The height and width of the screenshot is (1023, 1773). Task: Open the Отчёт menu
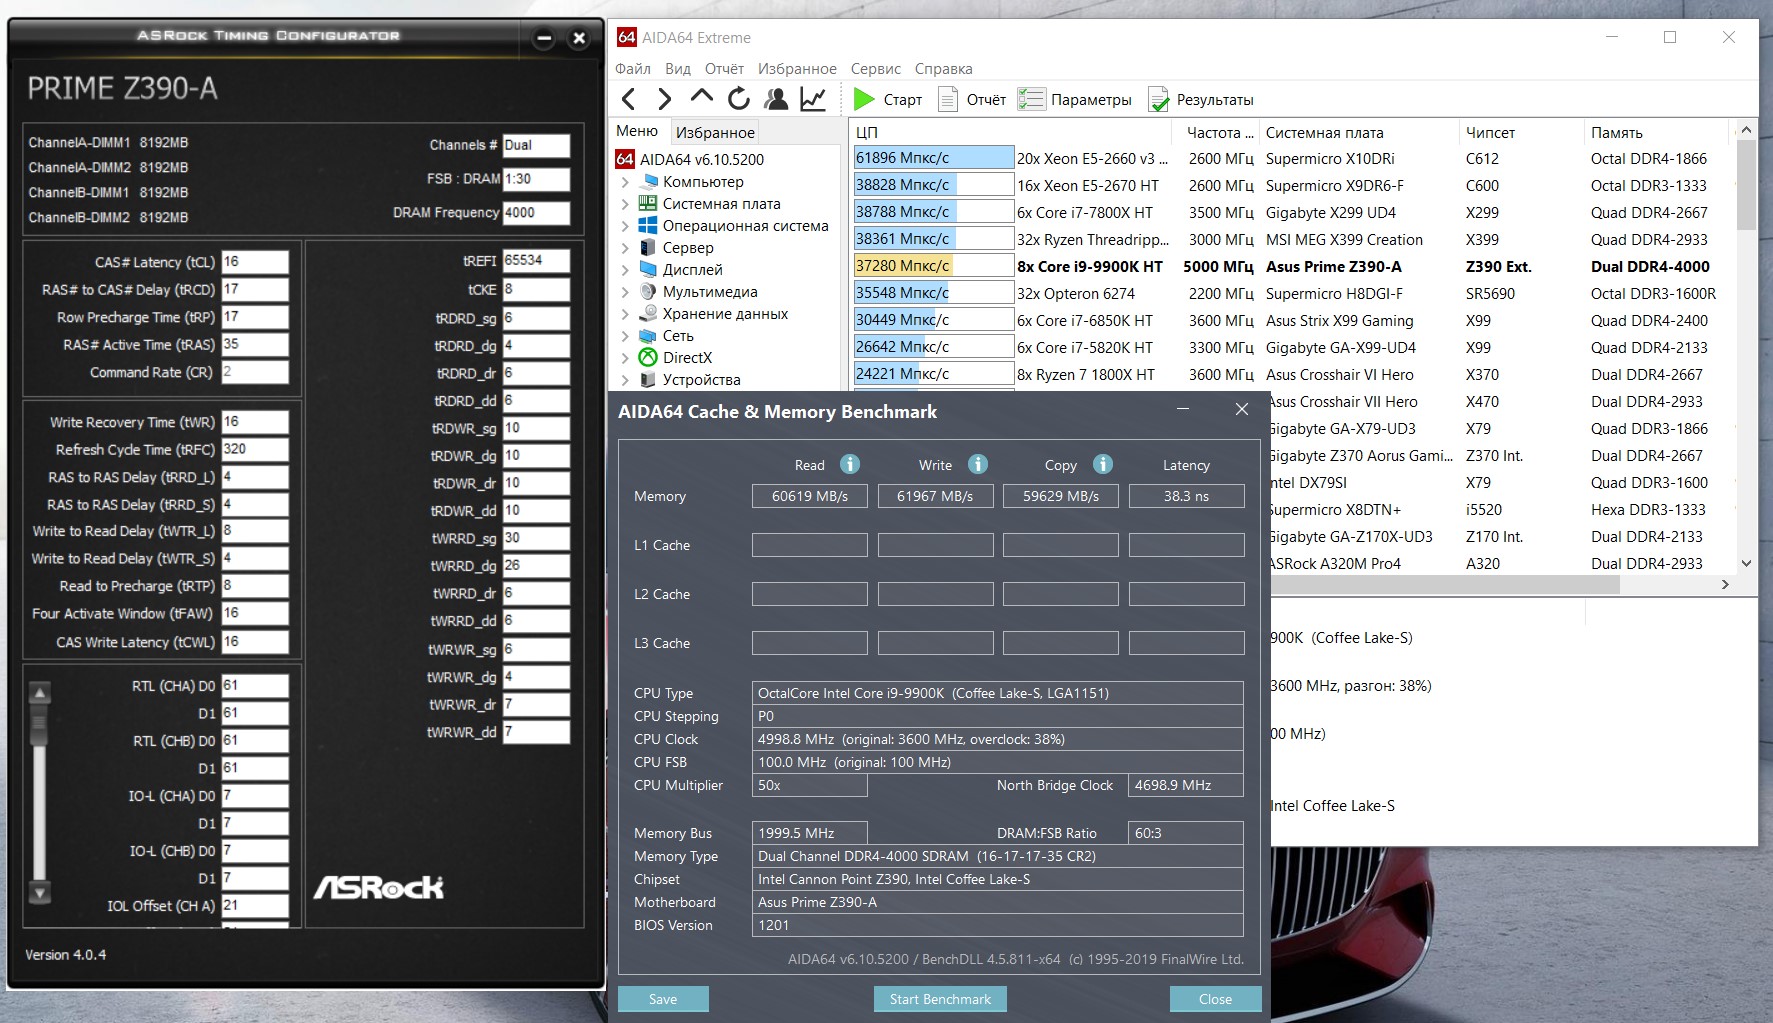click(x=724, y=69)
